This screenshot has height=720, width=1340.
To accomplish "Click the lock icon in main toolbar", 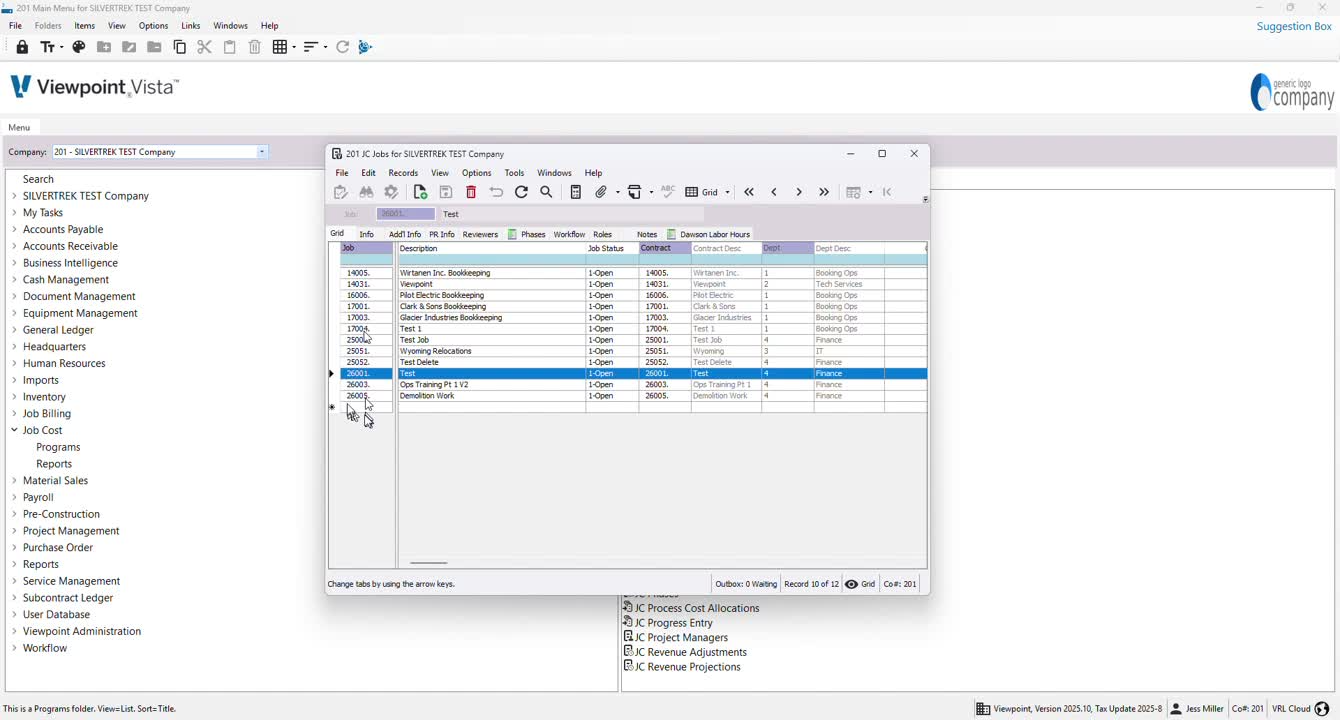I will (22, 47).
